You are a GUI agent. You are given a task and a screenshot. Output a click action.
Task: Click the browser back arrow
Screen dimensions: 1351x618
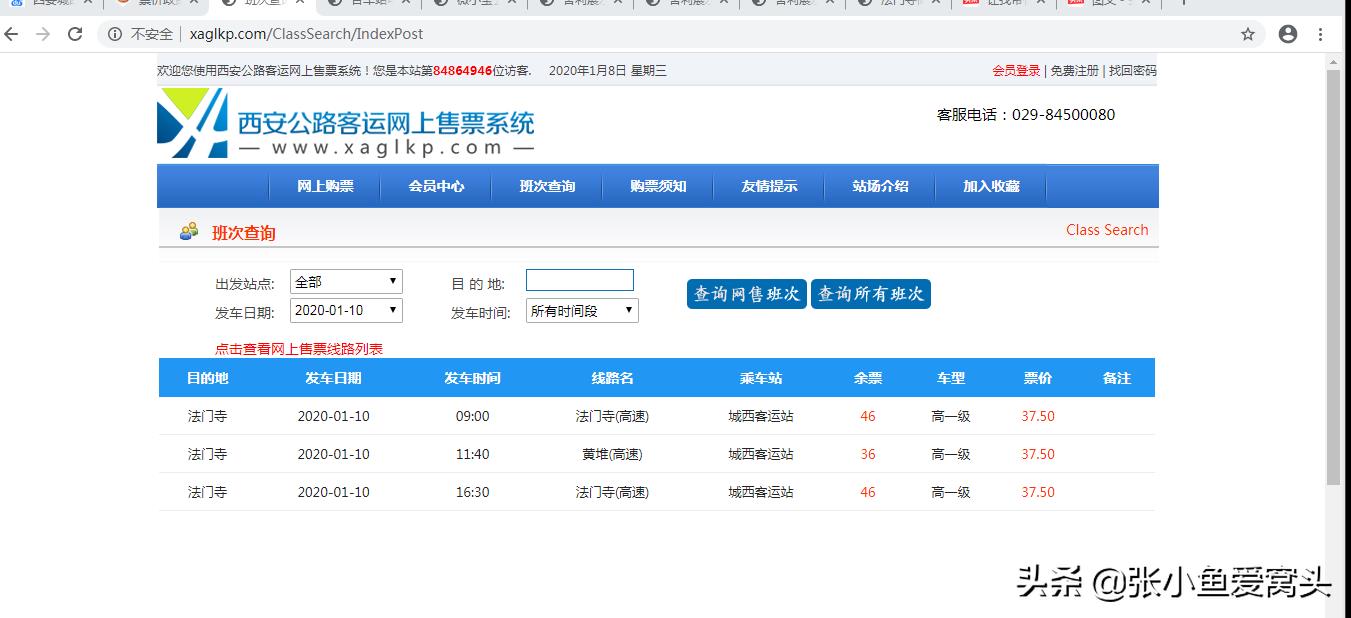[12, 34]
